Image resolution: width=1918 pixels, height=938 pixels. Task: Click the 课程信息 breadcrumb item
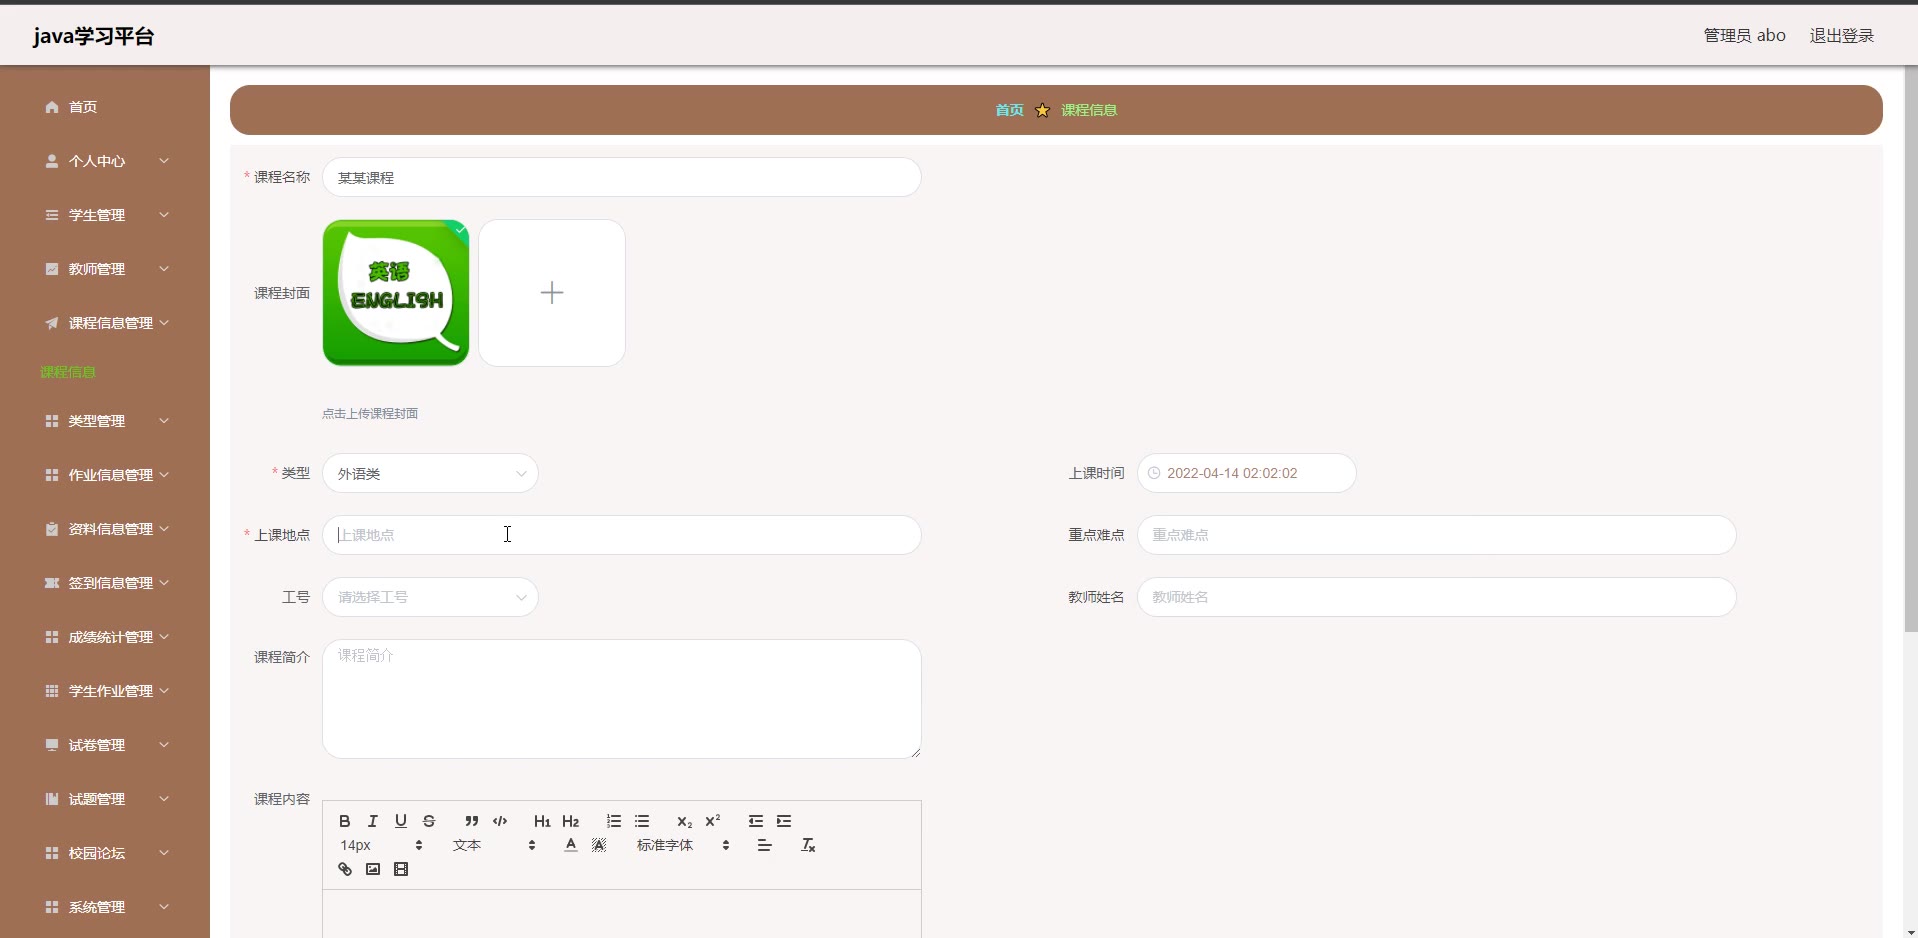pos(1089,110)
